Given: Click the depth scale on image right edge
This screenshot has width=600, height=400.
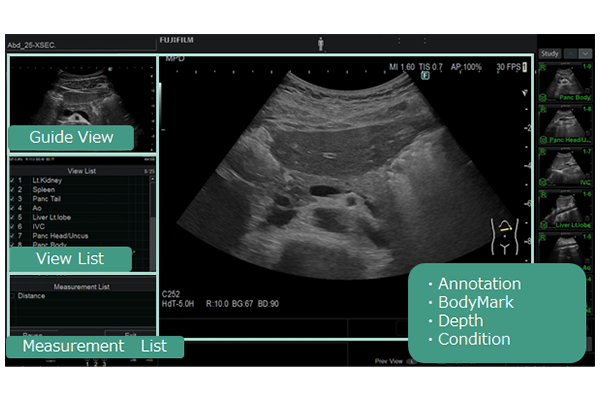Looking at the screenshot, I should tap(527, 176).
